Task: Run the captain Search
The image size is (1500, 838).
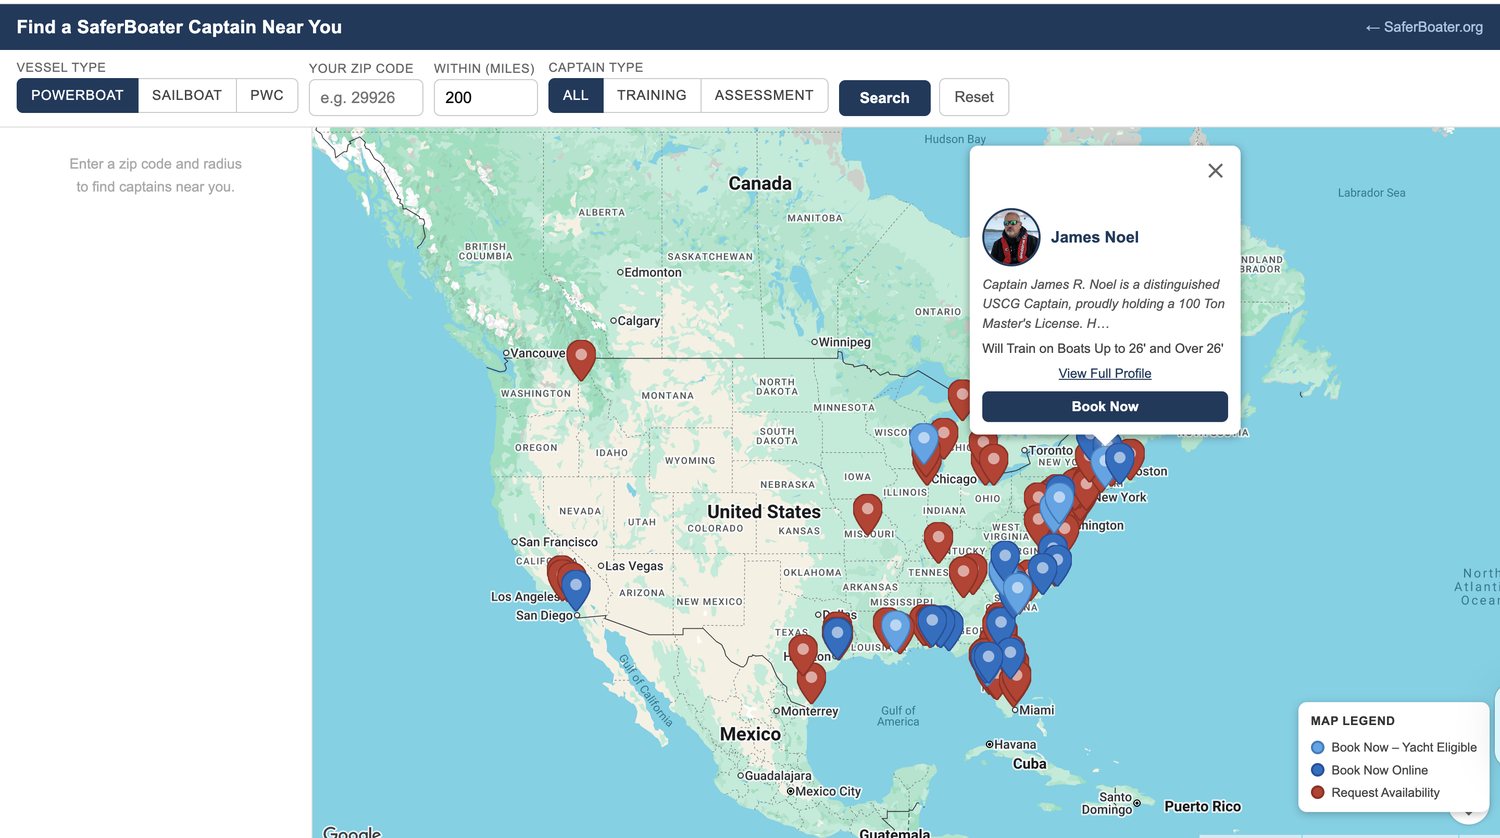Action: [x=885, y=97]
